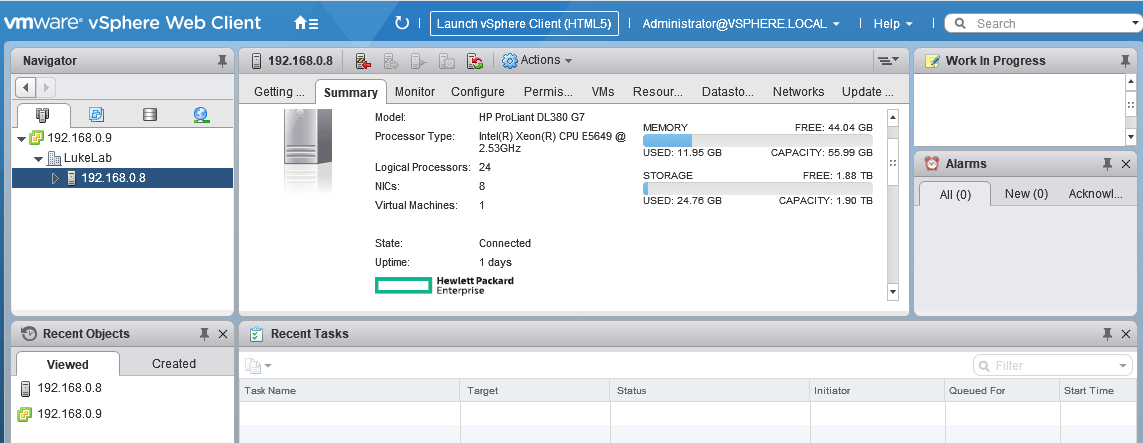Select 192.168.0.9 vCenter in Navigator tree
This screenshot has height=443, width=1143.
click(79, 138)
